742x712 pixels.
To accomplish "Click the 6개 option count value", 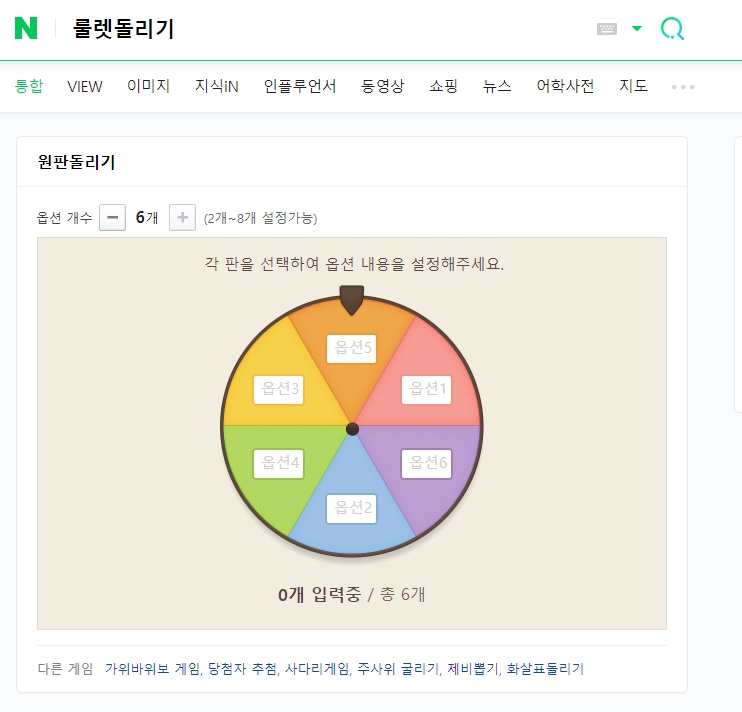I will coord(147,218).
